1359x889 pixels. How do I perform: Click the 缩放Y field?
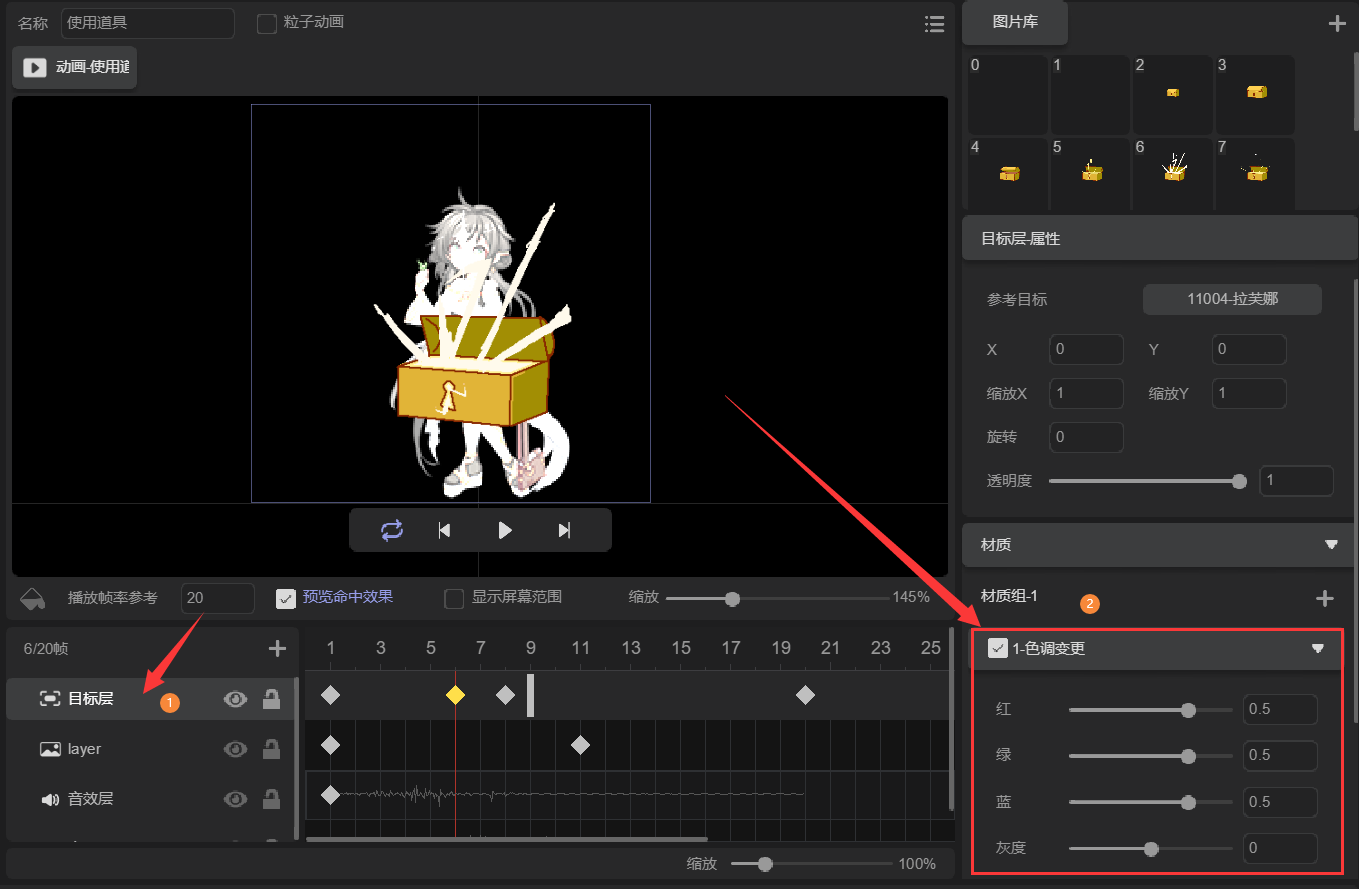(1249, 393)
